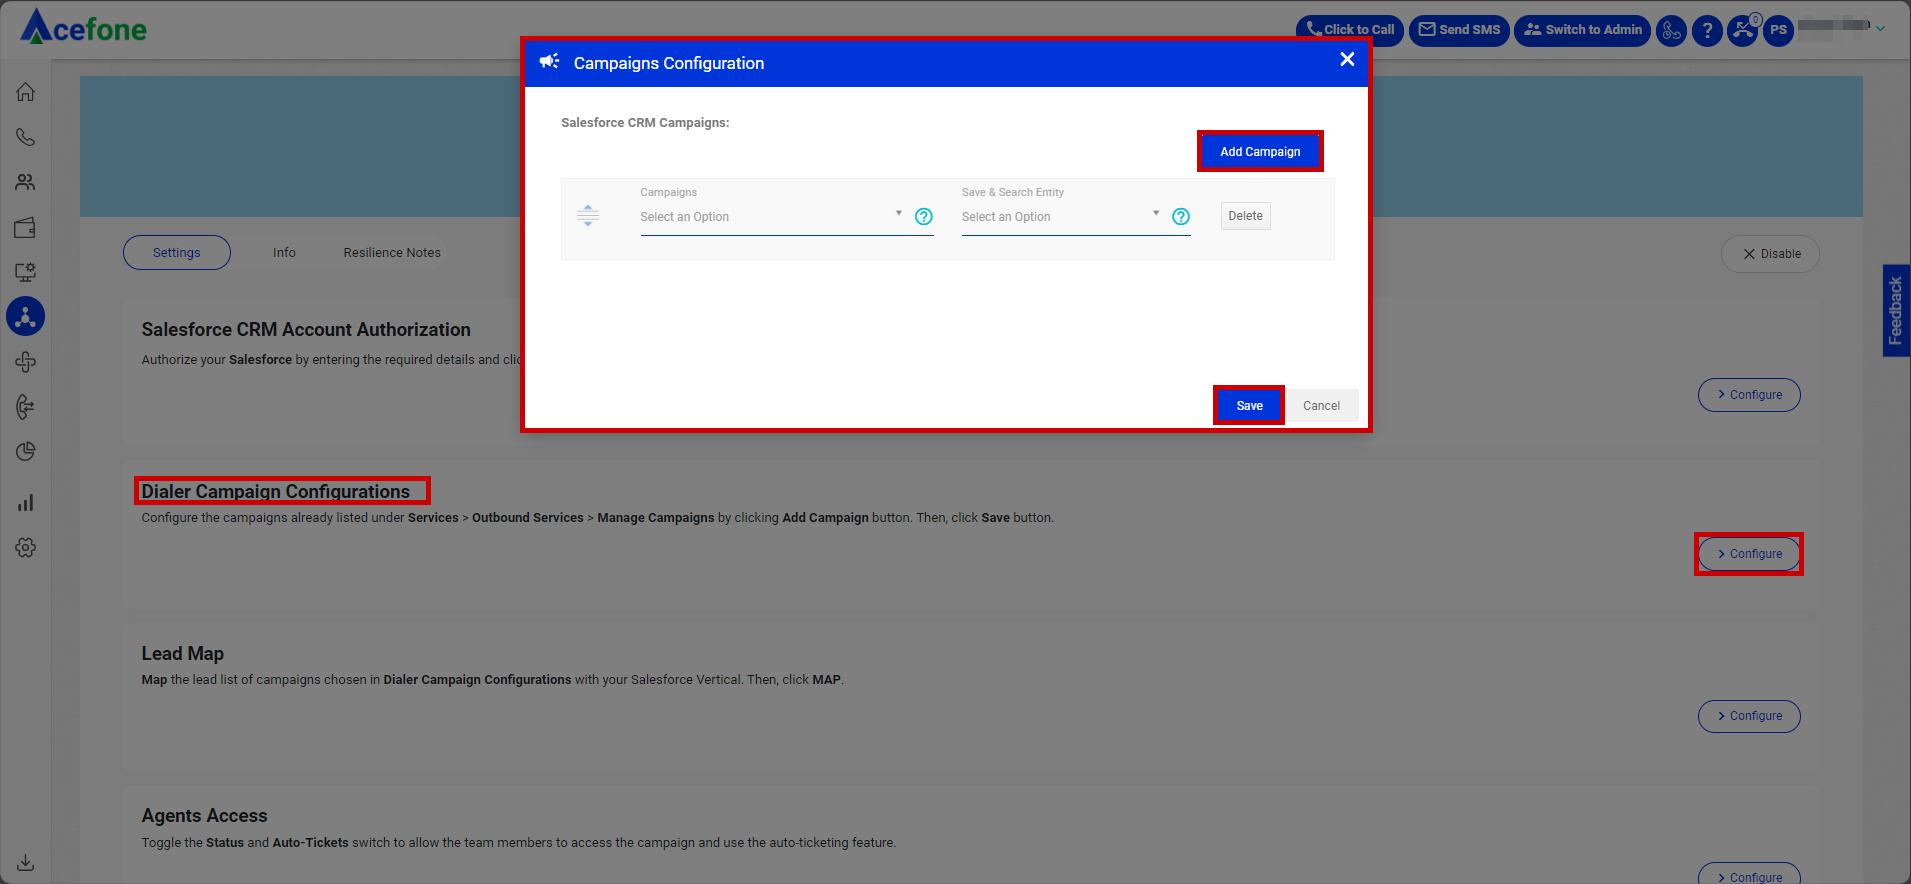Click the Dialer Campaign Configurations heading

coord(276,491)
